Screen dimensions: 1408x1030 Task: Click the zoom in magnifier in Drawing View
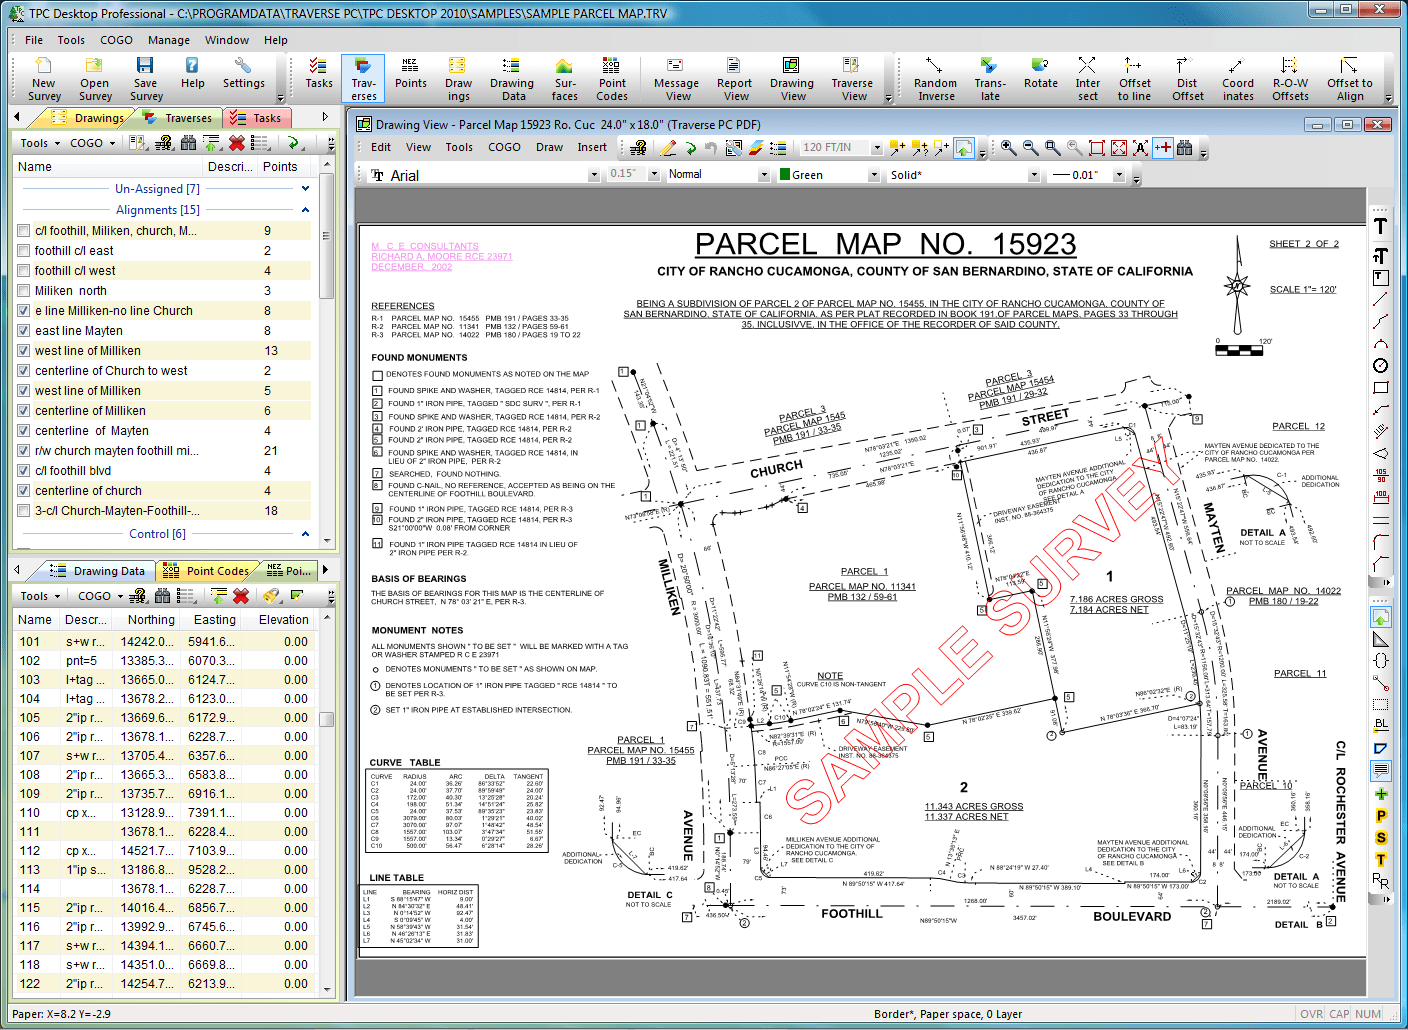pos(1009,148)
